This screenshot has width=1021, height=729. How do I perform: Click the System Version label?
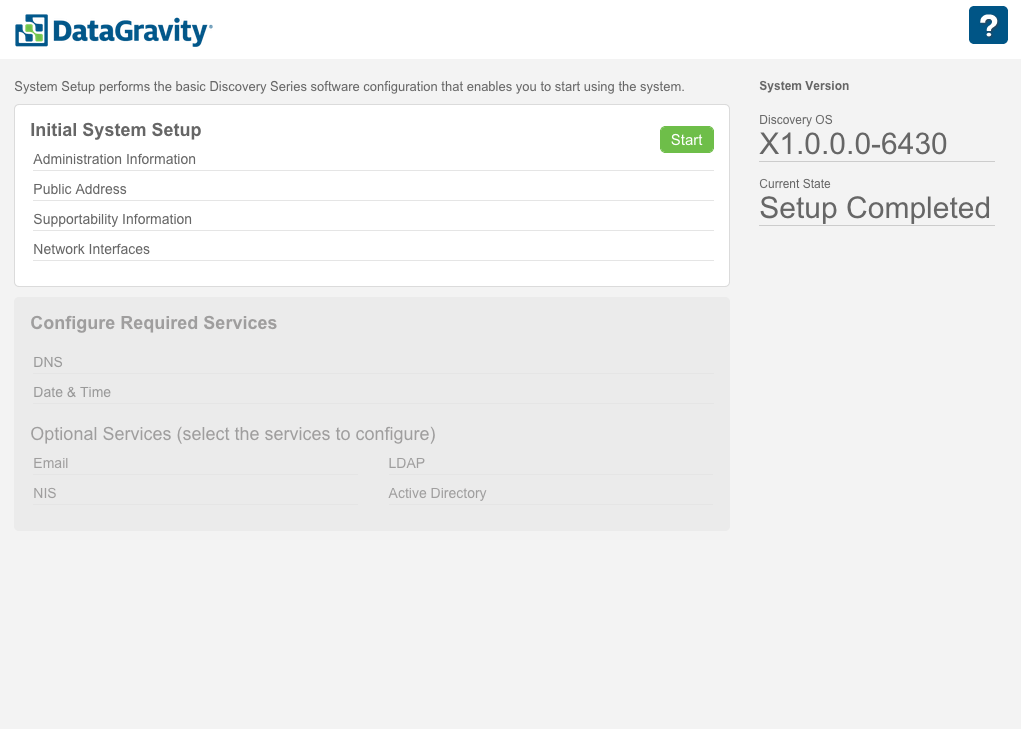(804, 86)
